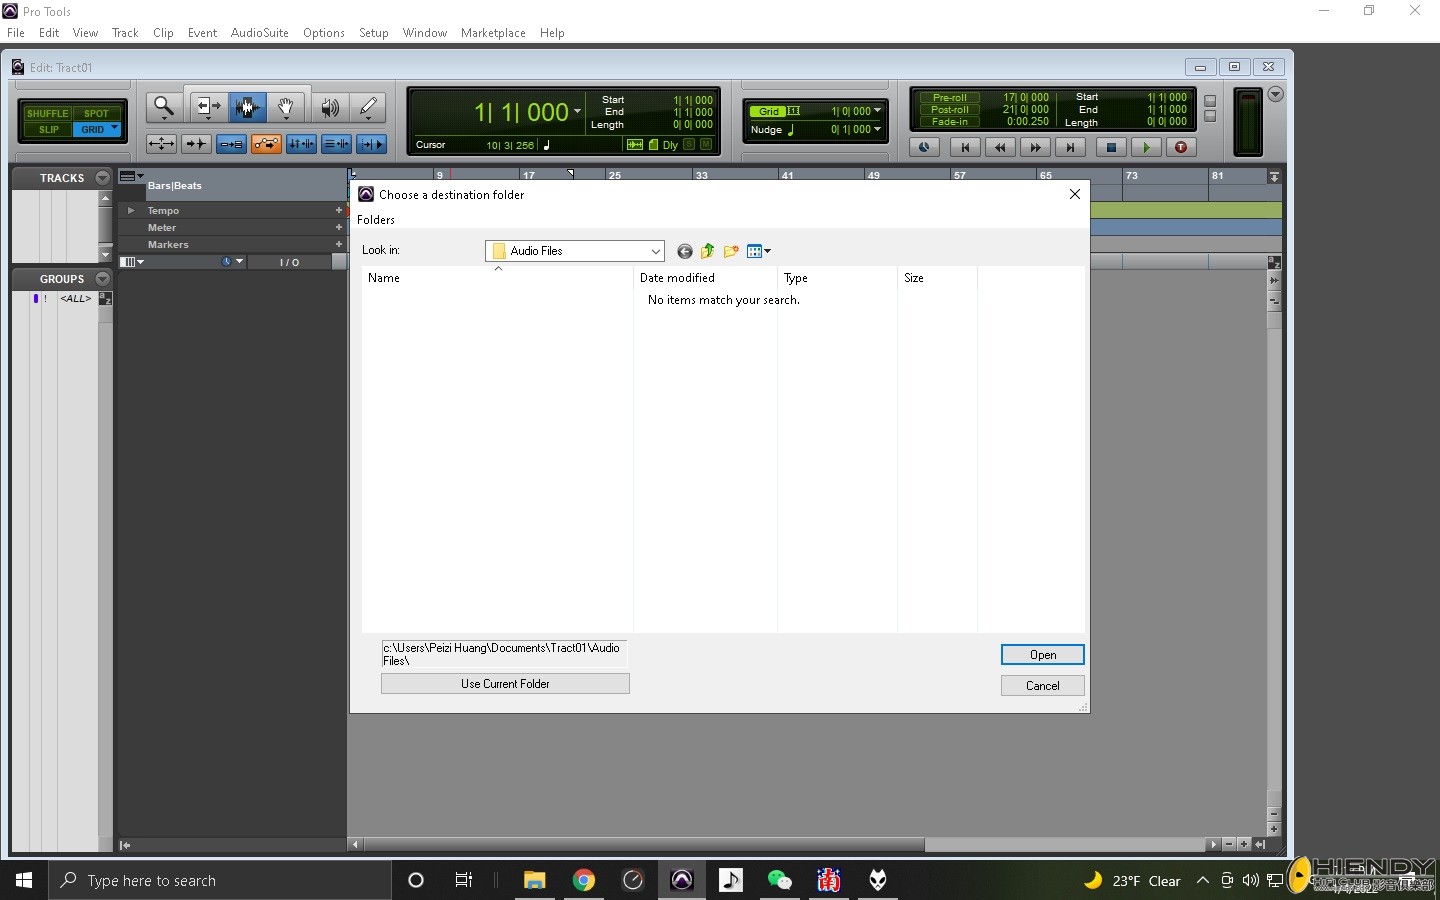Toggle Insertion Follows Playback button
1440x900 pixels.
pos(371,144)
